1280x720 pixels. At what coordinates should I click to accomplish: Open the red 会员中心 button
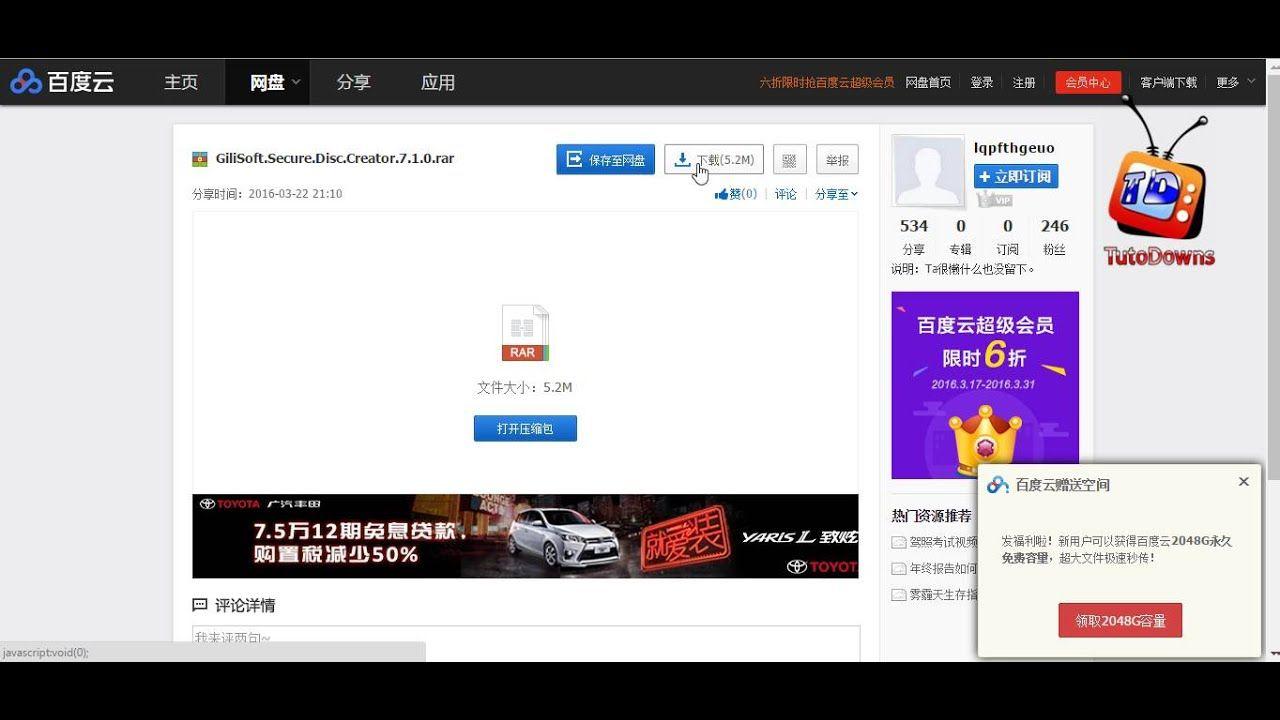[x=1088, y=82]
